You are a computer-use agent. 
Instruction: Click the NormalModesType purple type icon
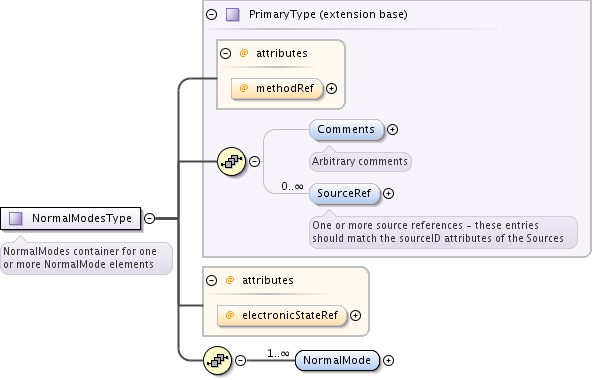pyautogui.click(x=16, y=219)
